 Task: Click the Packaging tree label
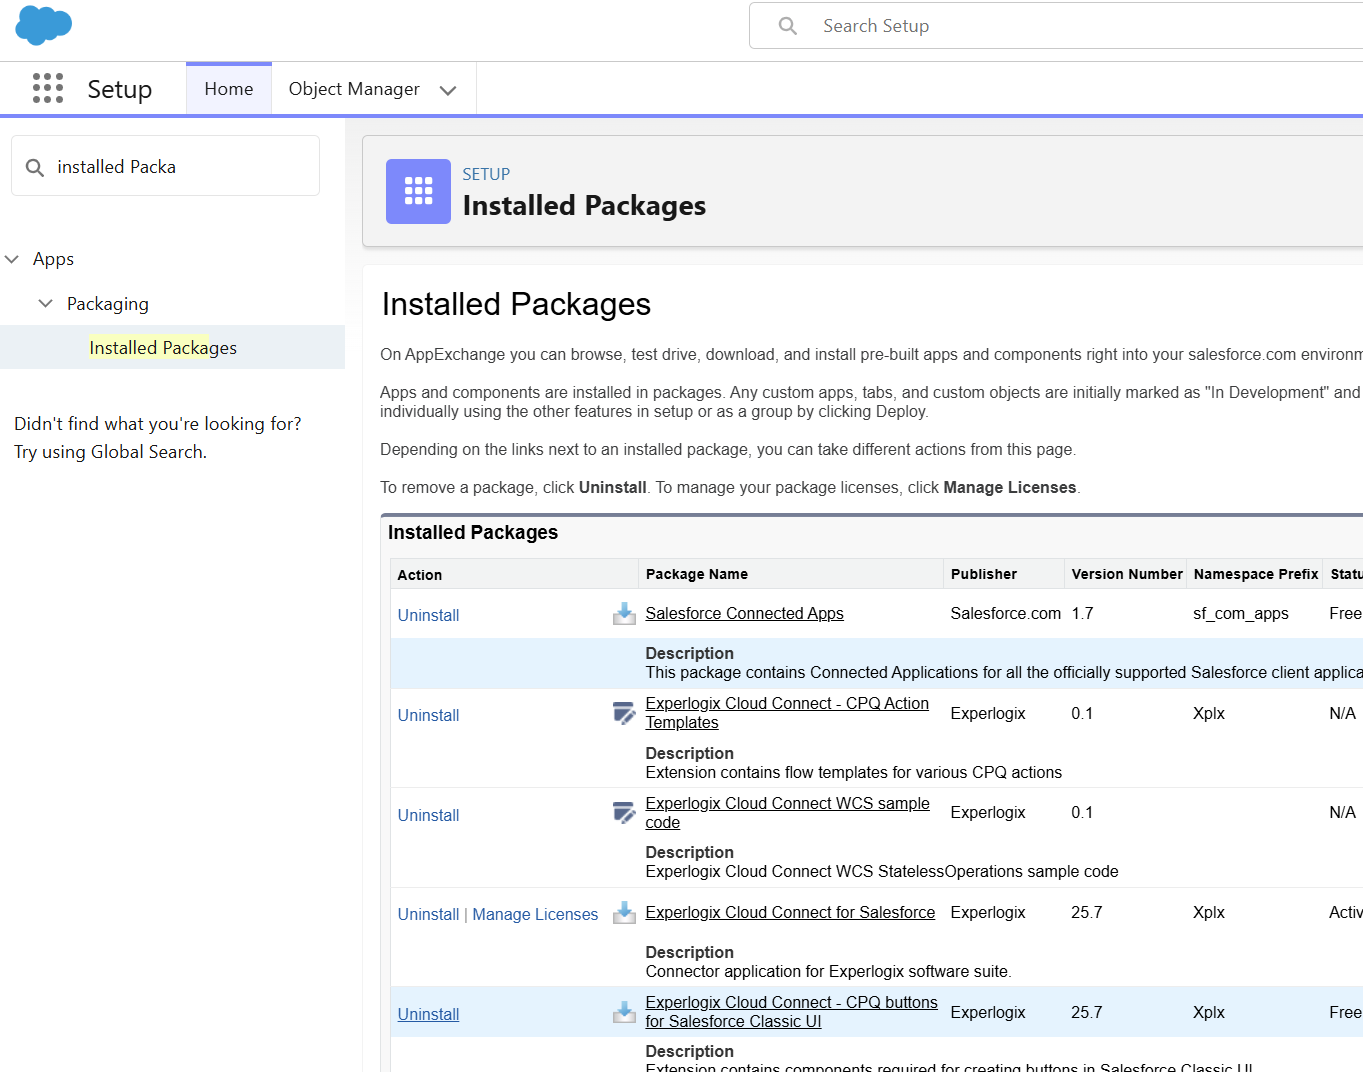point(108,303)
